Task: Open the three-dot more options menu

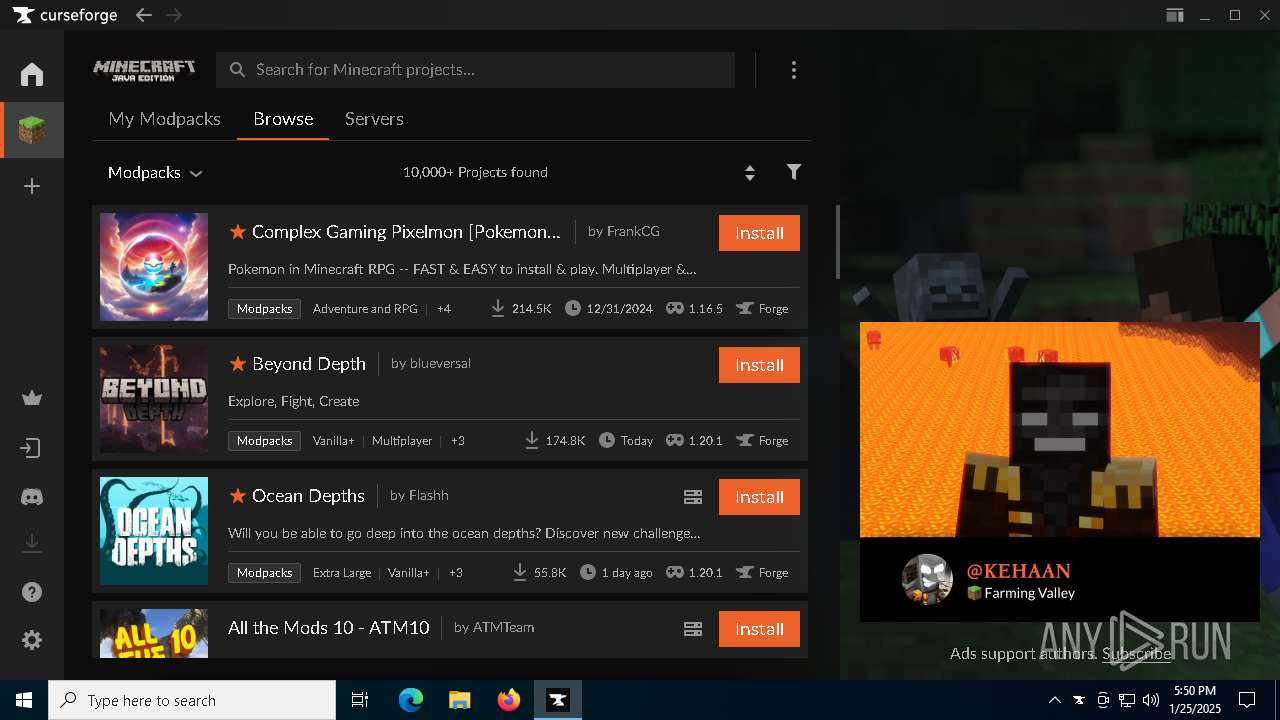Action: click(x=794, y=70)
